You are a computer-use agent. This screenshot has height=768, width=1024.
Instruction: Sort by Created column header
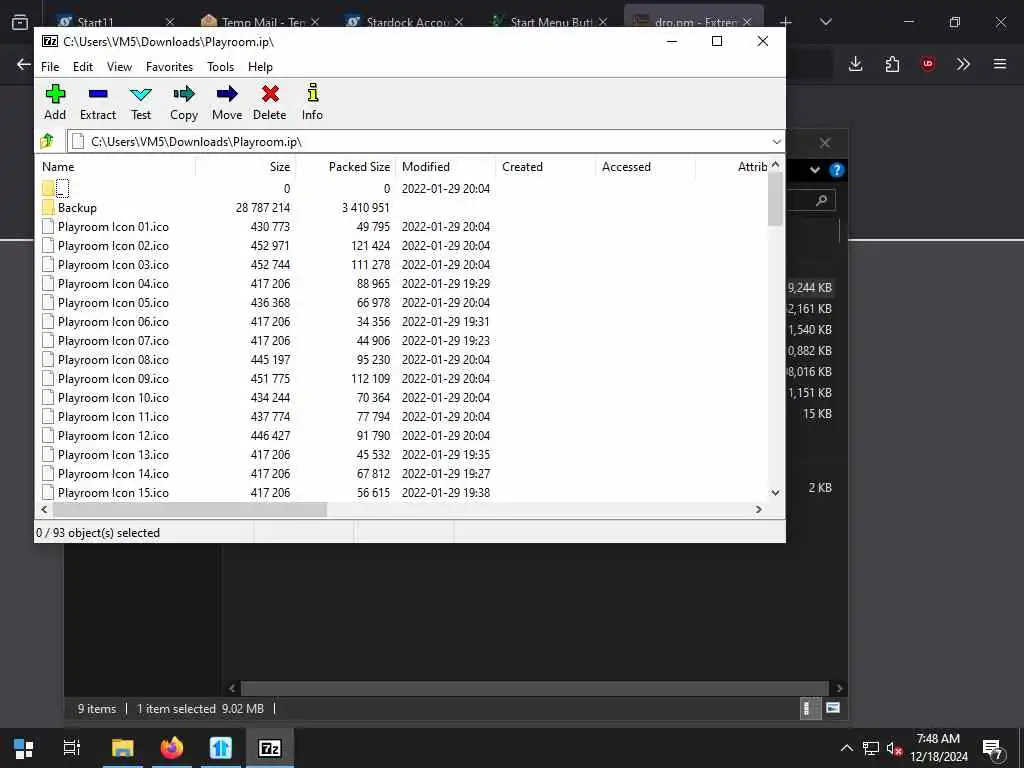point(545,167)
